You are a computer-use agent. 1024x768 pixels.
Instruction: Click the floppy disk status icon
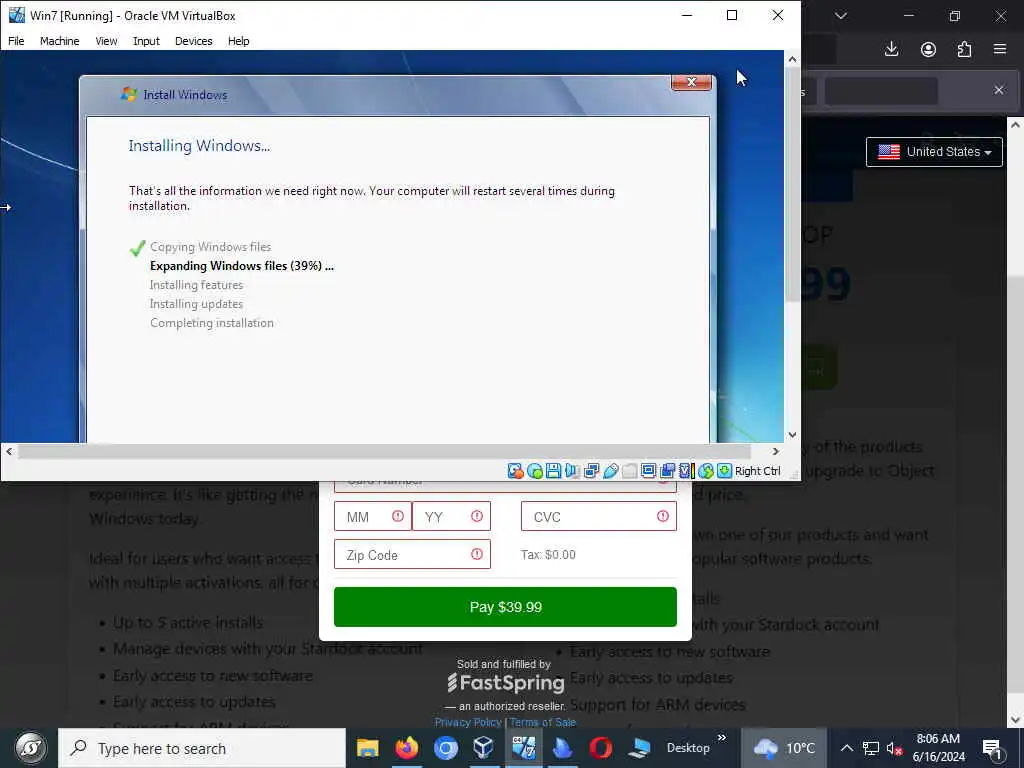click(x=553, y=471)
